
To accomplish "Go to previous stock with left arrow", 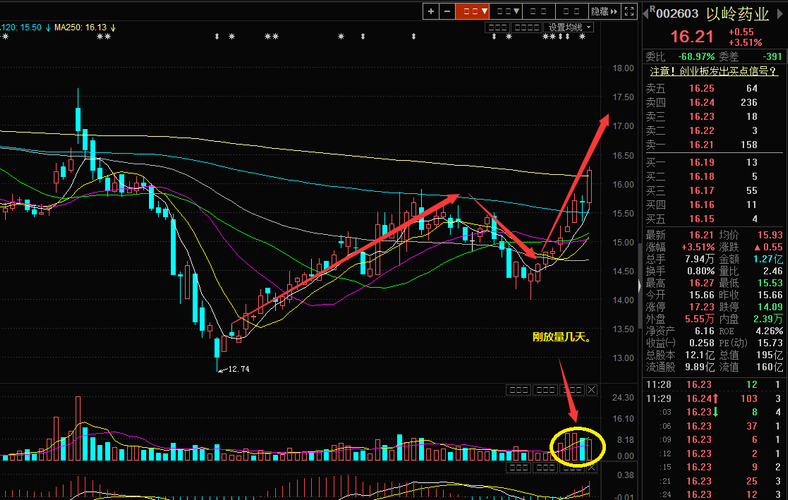I will coord(646,14).
